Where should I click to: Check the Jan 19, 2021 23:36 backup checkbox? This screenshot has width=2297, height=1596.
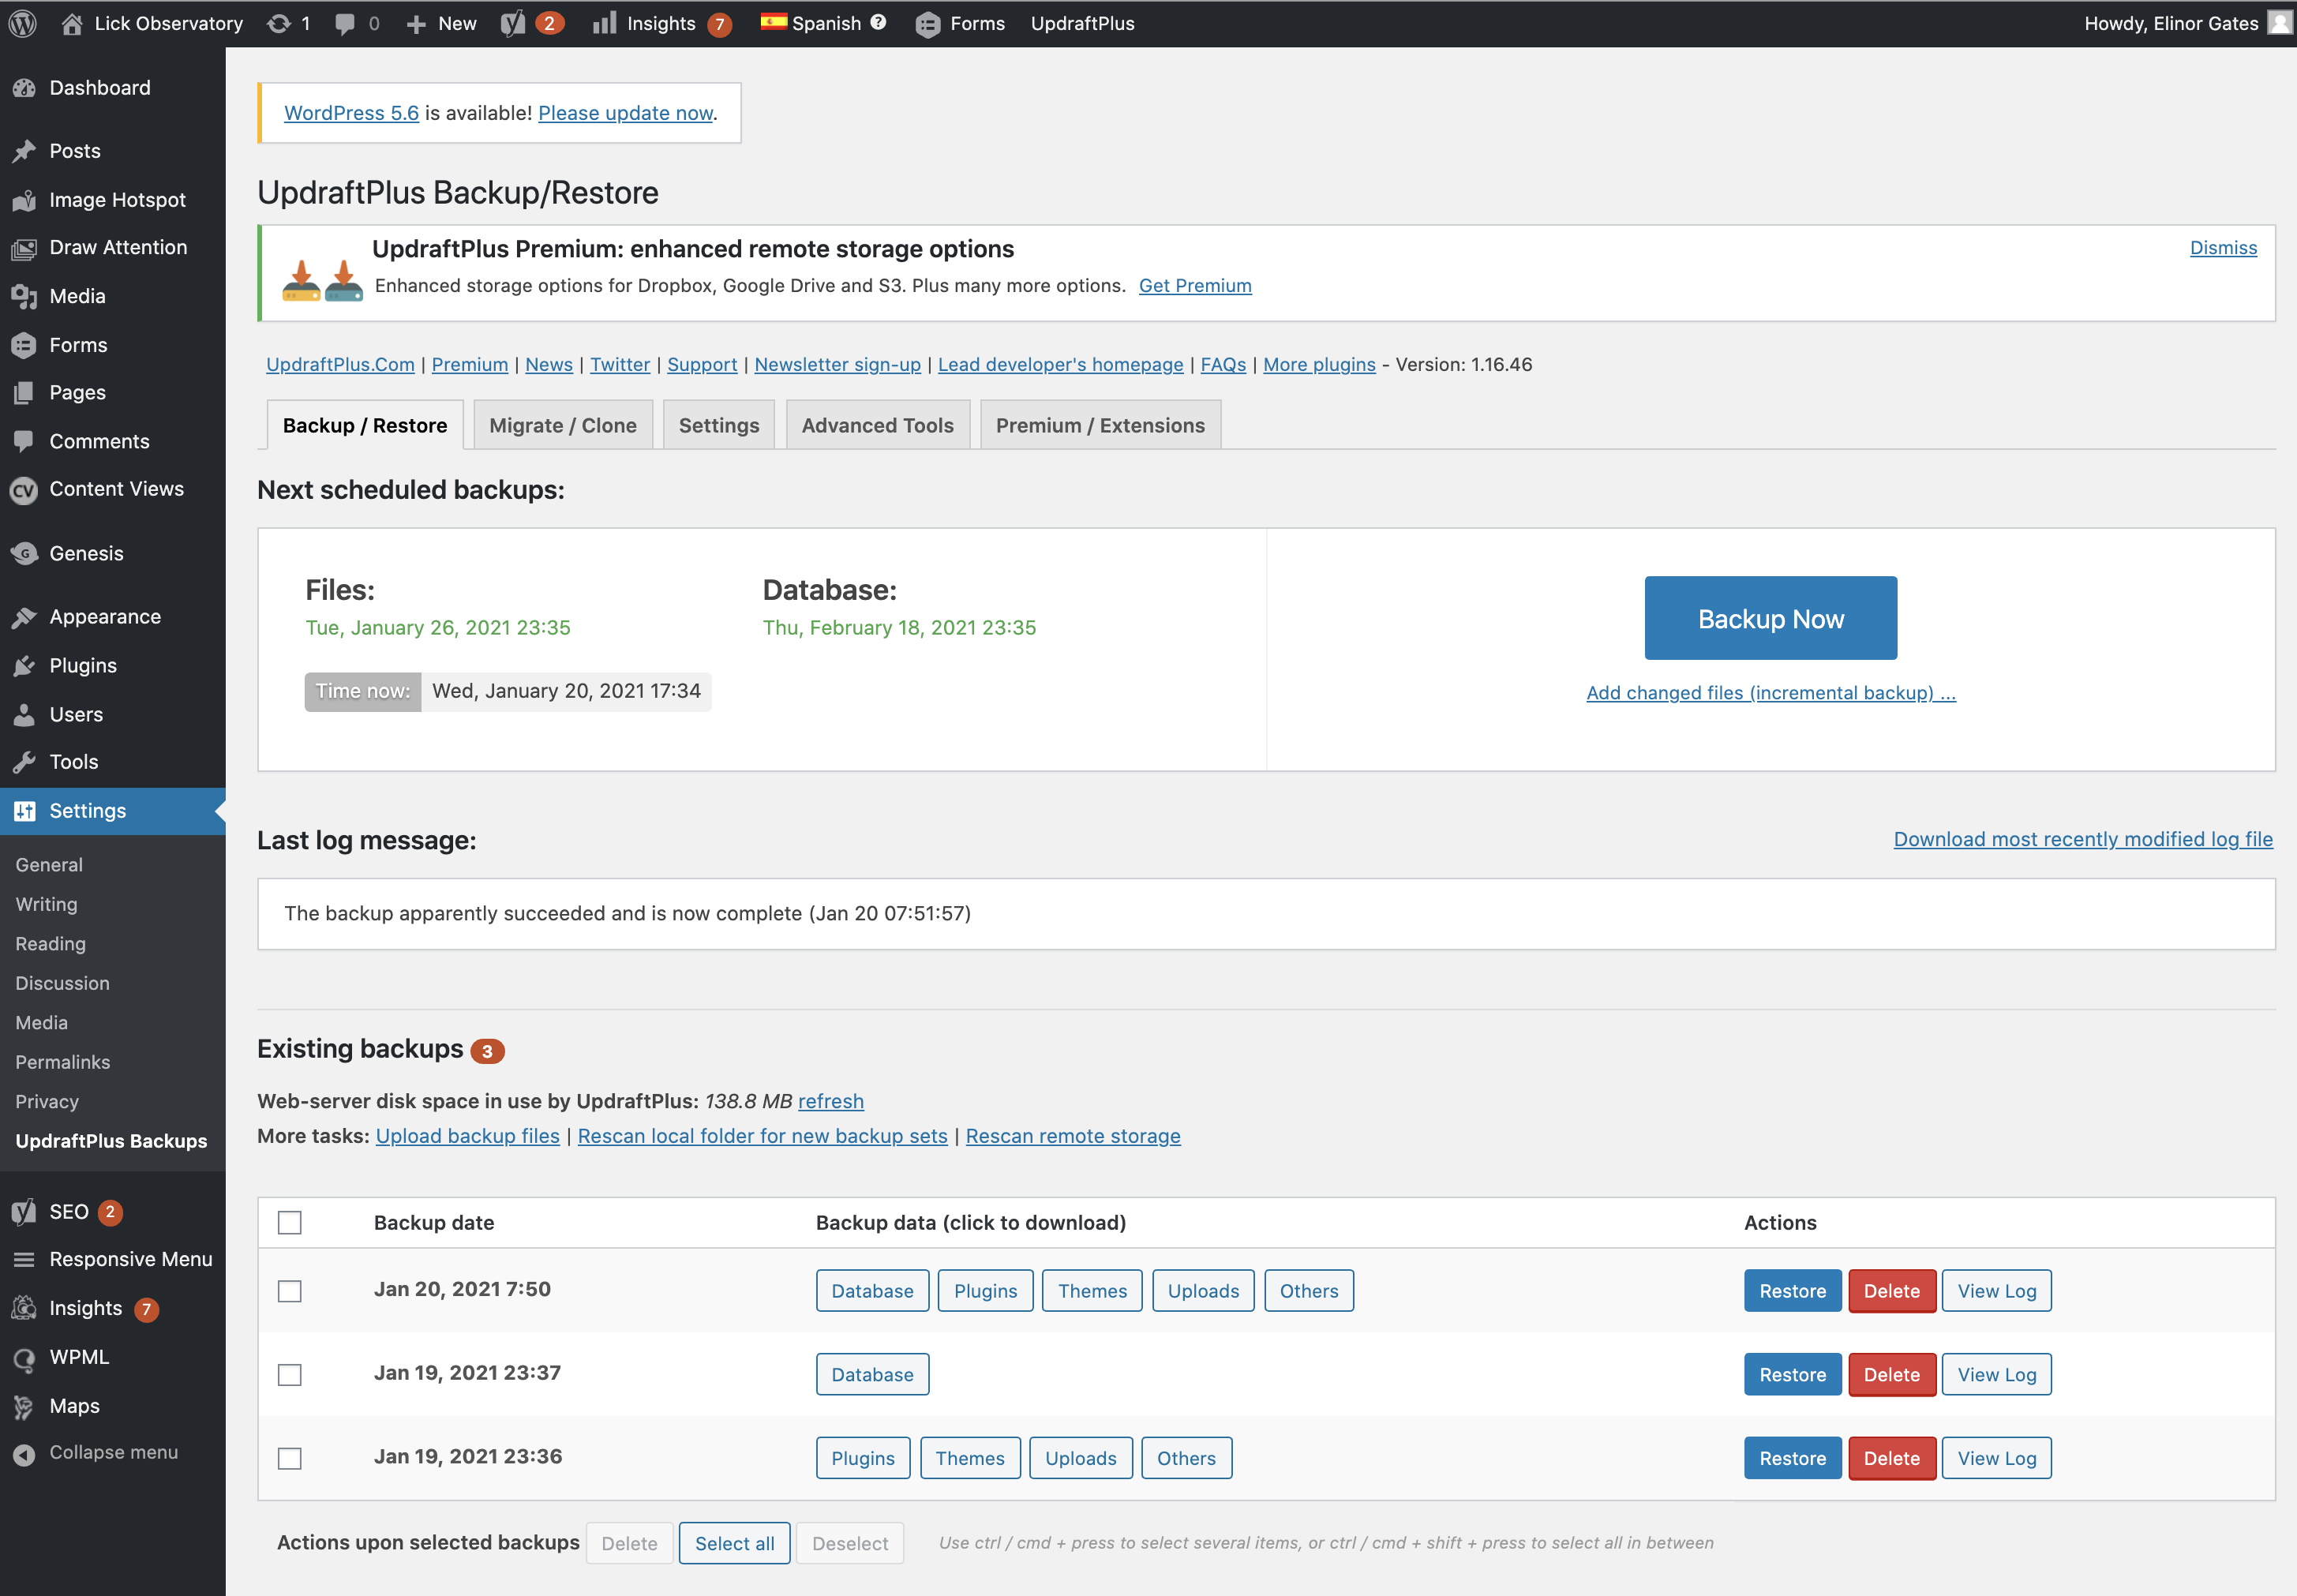290,1459
